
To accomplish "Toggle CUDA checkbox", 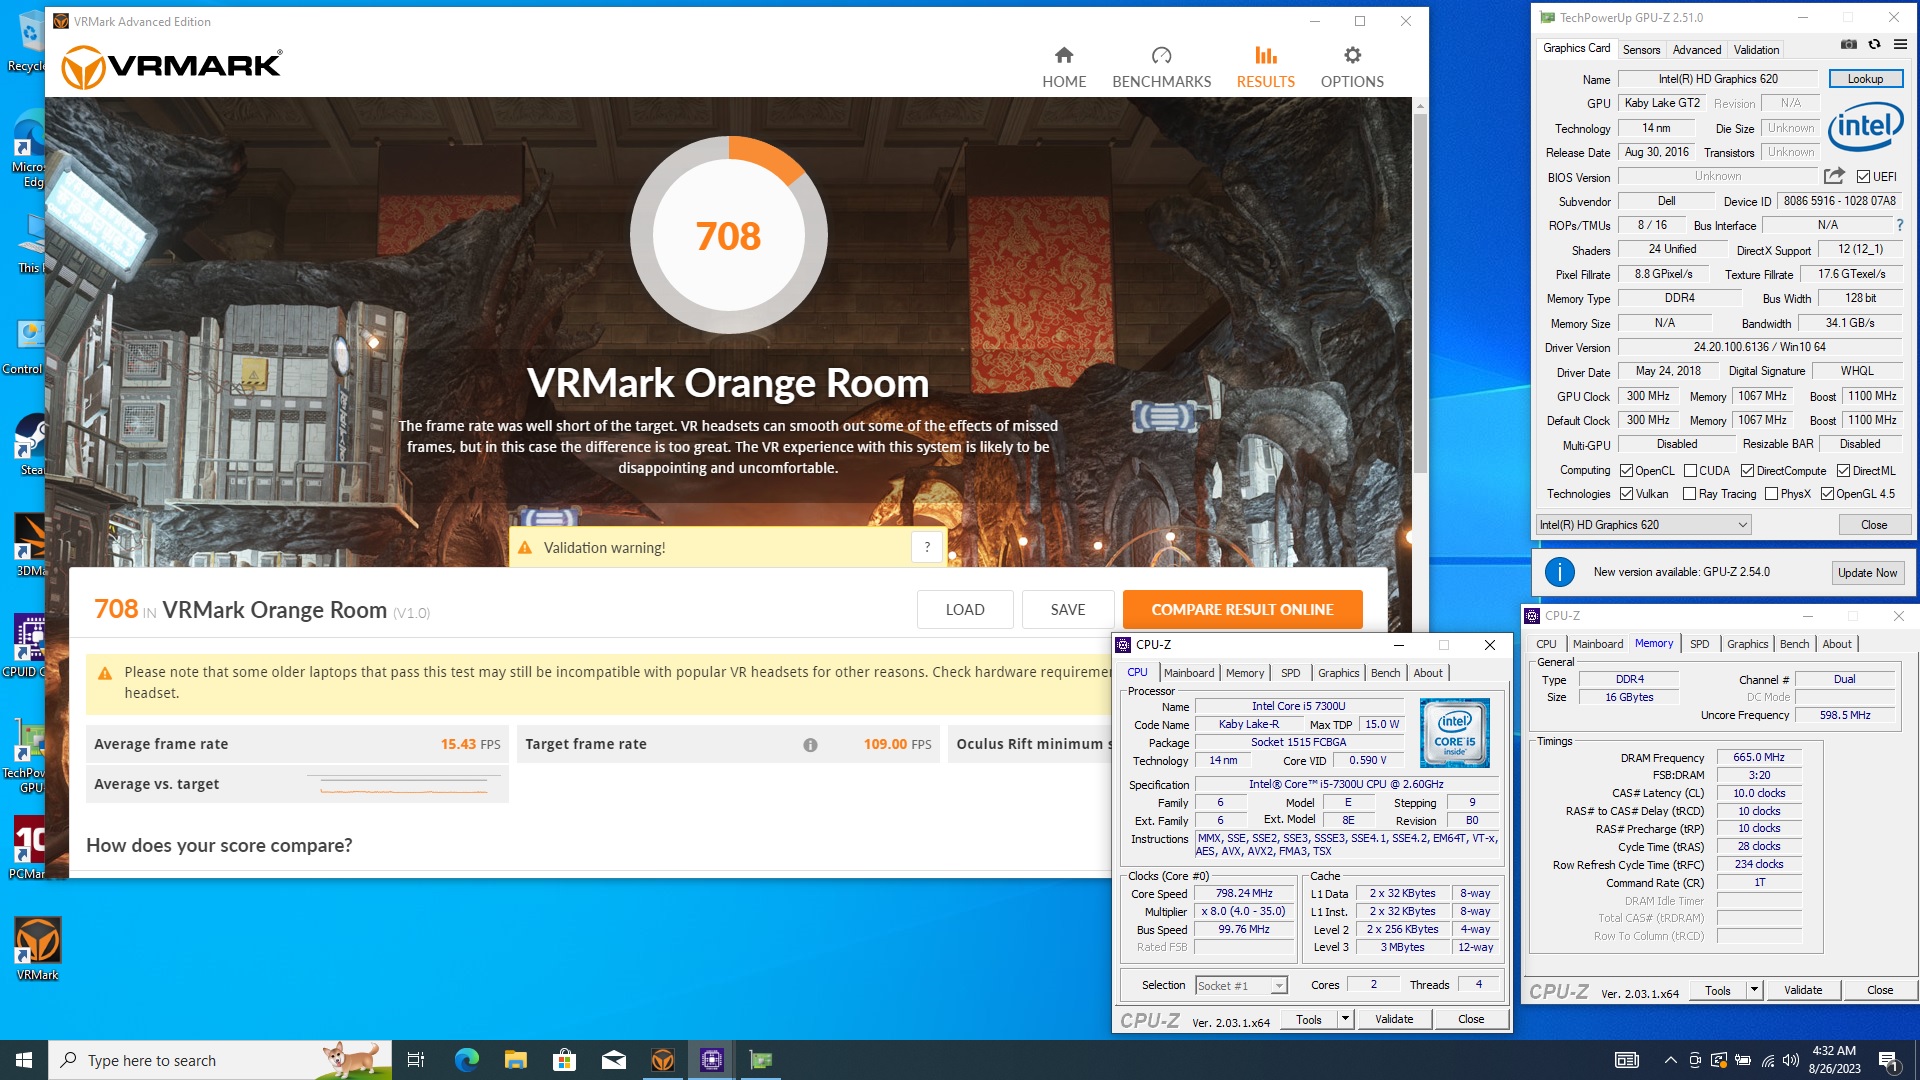I will [1690, 471].
